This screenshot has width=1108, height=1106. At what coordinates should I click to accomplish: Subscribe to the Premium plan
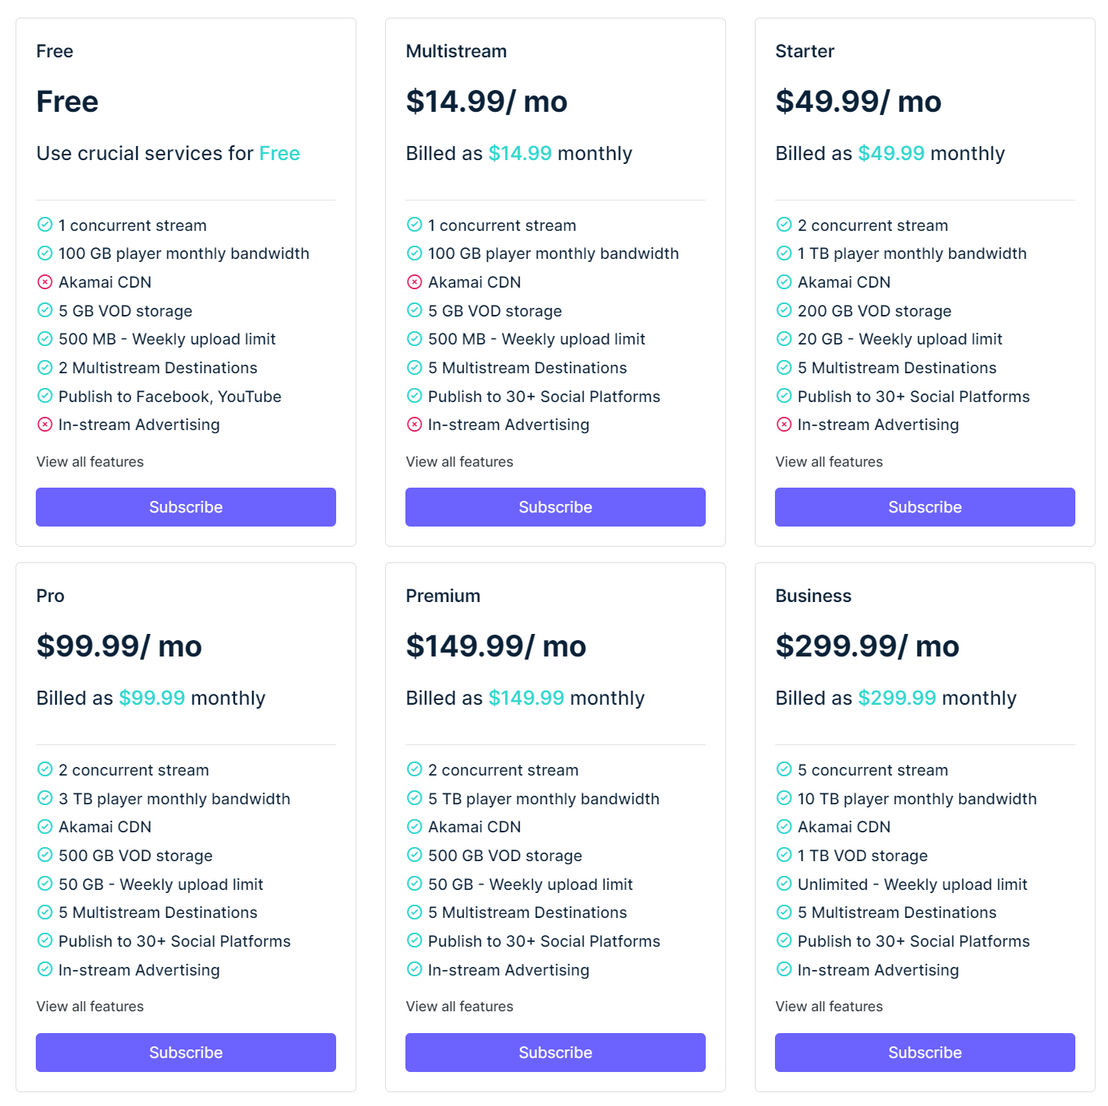tap(555, 1052)
